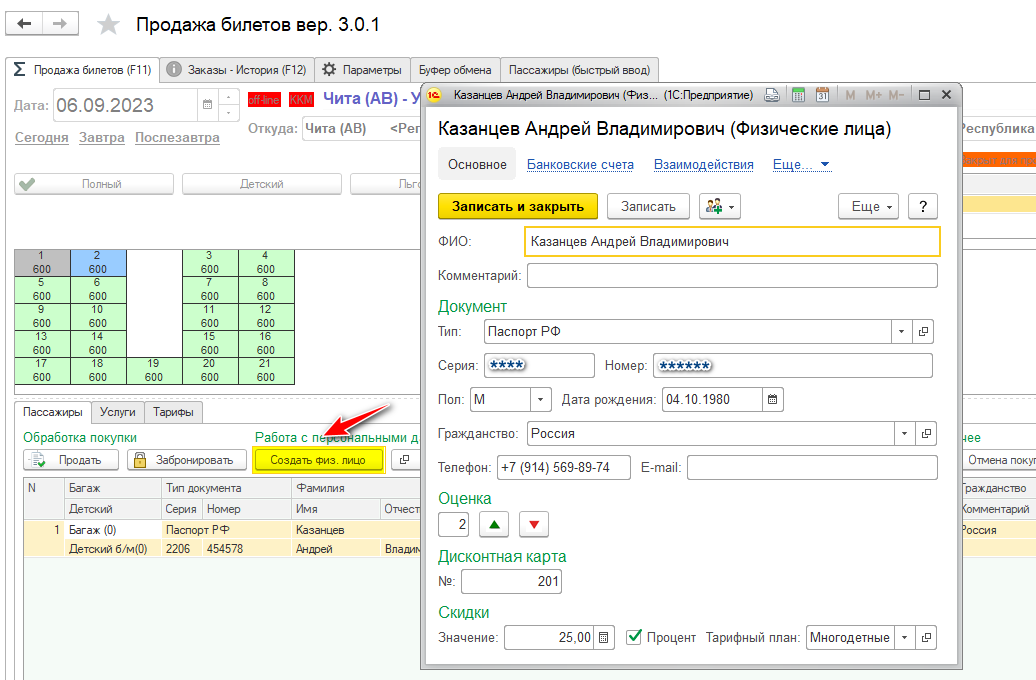This screenshot has height=680, width=1036.
Task: Switch to Заказы - История tab
Action: tap(237, 70)
